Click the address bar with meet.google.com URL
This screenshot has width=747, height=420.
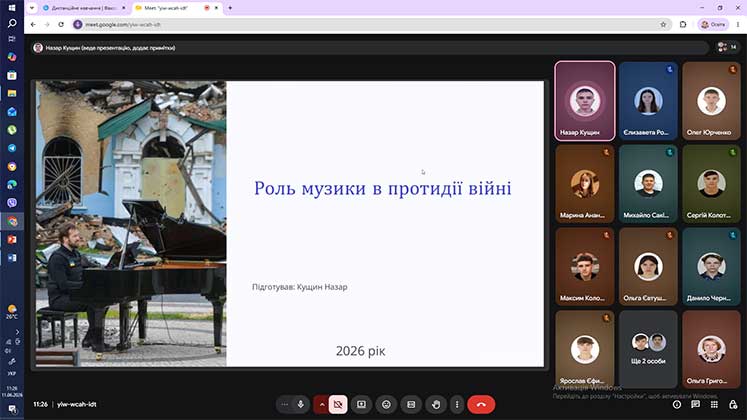[372, 24]
